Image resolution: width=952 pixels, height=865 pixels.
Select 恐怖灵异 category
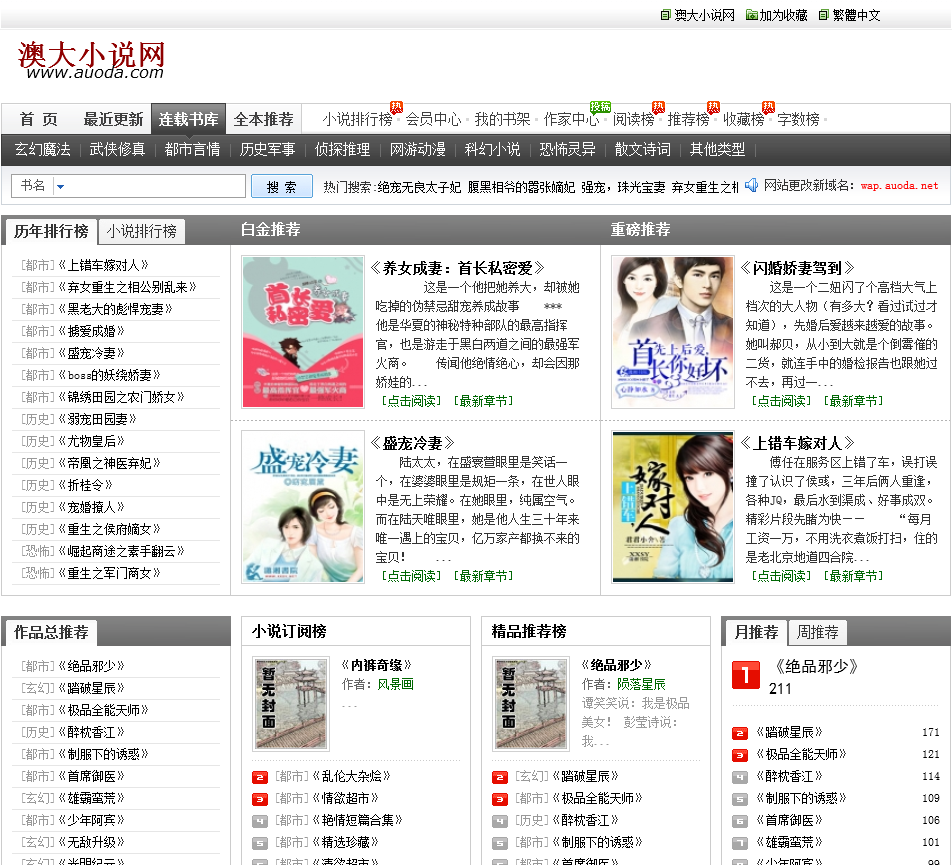click(x=568, y=149)
